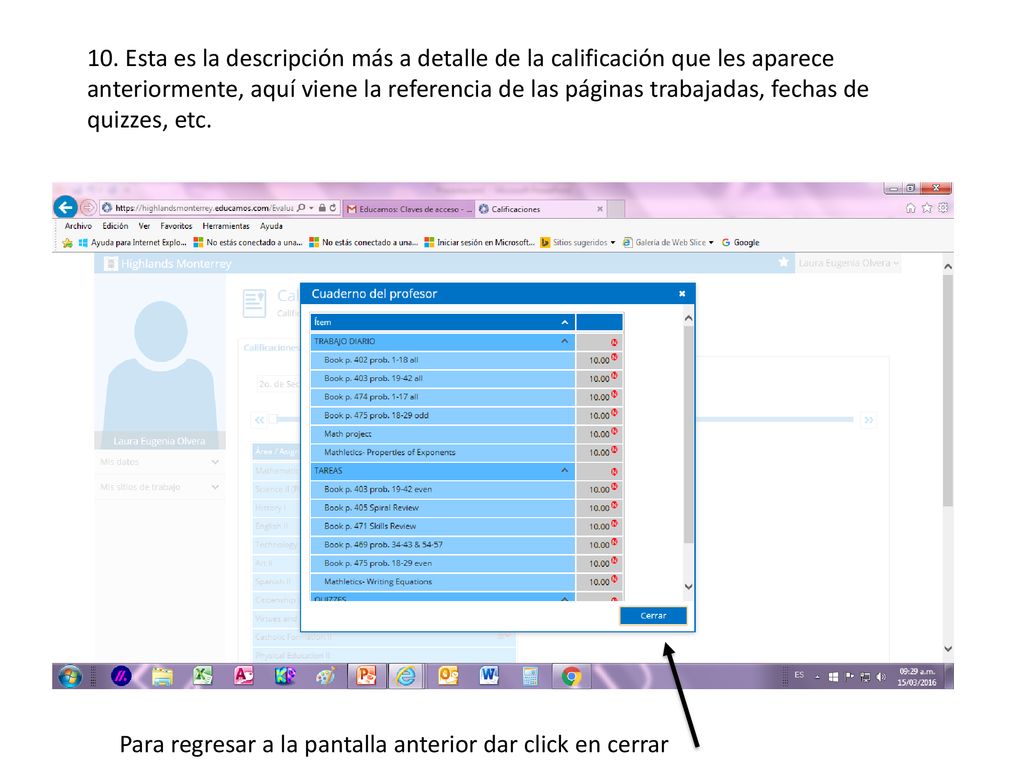This screenshot has height=768, width=1024.
Task: Click dialog scrollbar down arrow
Action: click(x=688, y=586)
